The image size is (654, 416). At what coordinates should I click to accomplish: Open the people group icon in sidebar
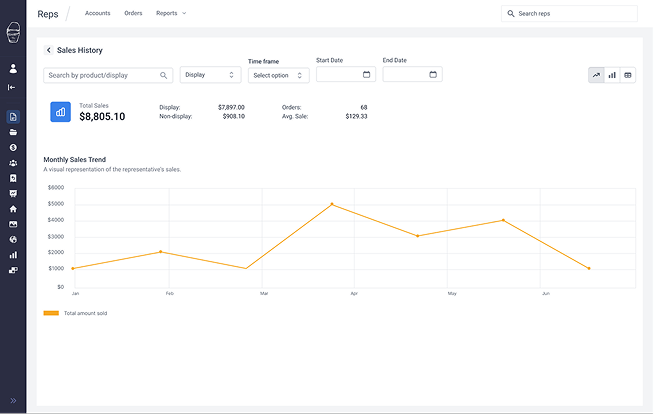pyautogui.click(x=13, y=163)
